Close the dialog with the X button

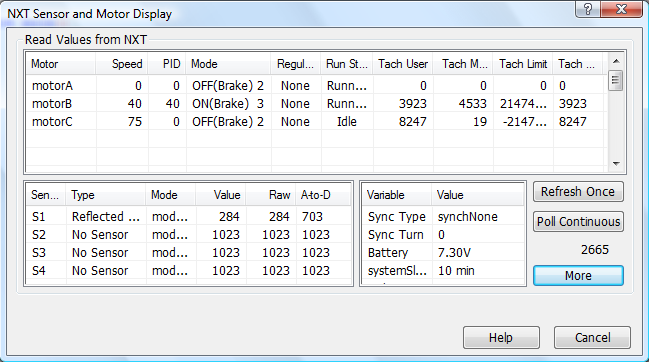pos(621,9)
